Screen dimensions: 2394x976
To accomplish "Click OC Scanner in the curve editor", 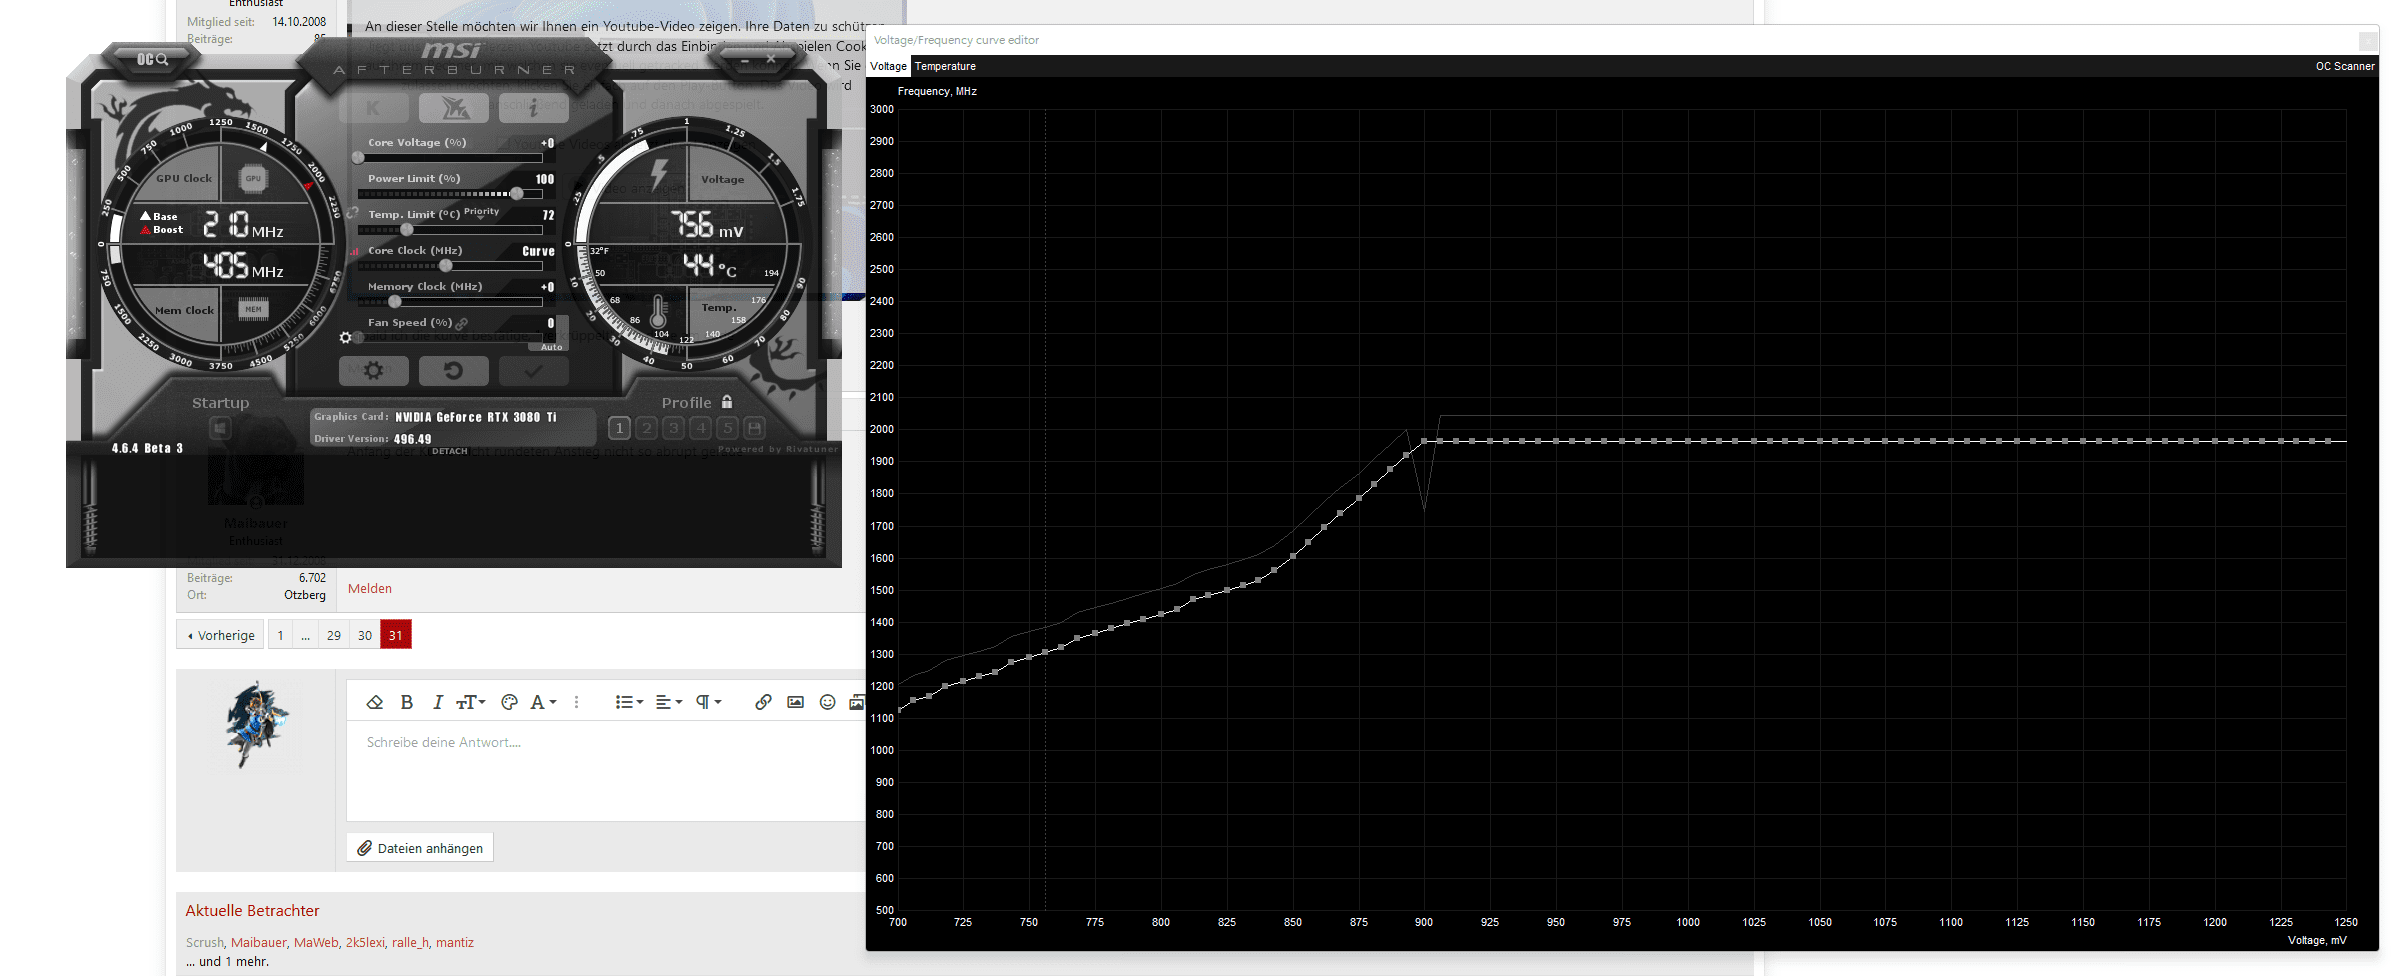I will point(2344,66).
